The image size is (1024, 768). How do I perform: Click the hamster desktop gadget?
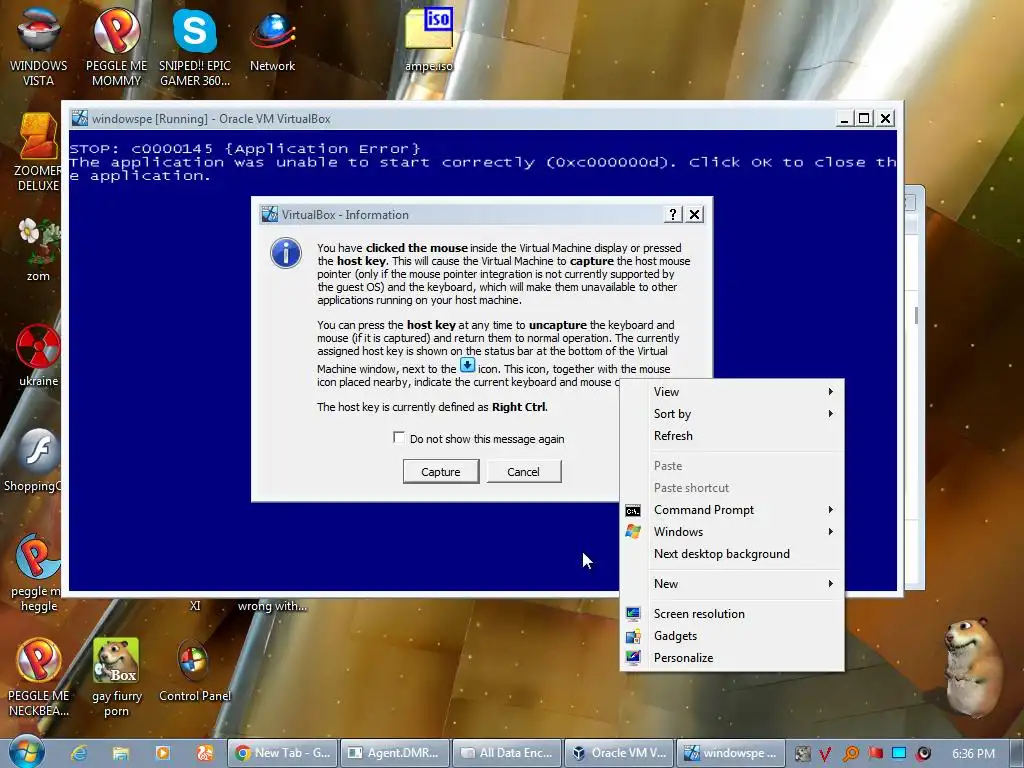pos(974,666)
